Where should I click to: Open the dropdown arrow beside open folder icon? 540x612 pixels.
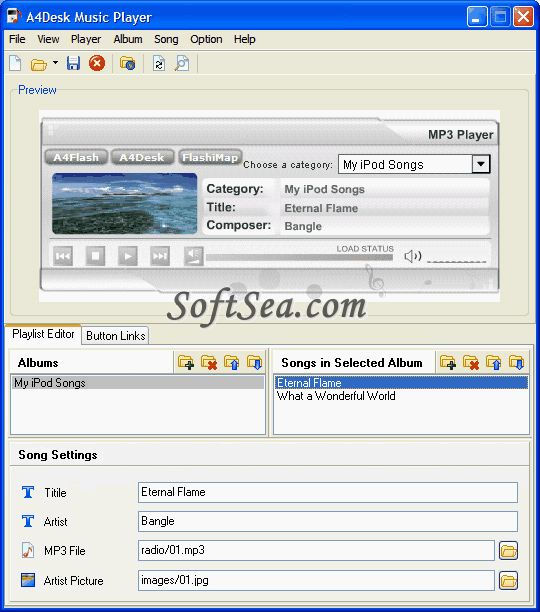(55, 63)
